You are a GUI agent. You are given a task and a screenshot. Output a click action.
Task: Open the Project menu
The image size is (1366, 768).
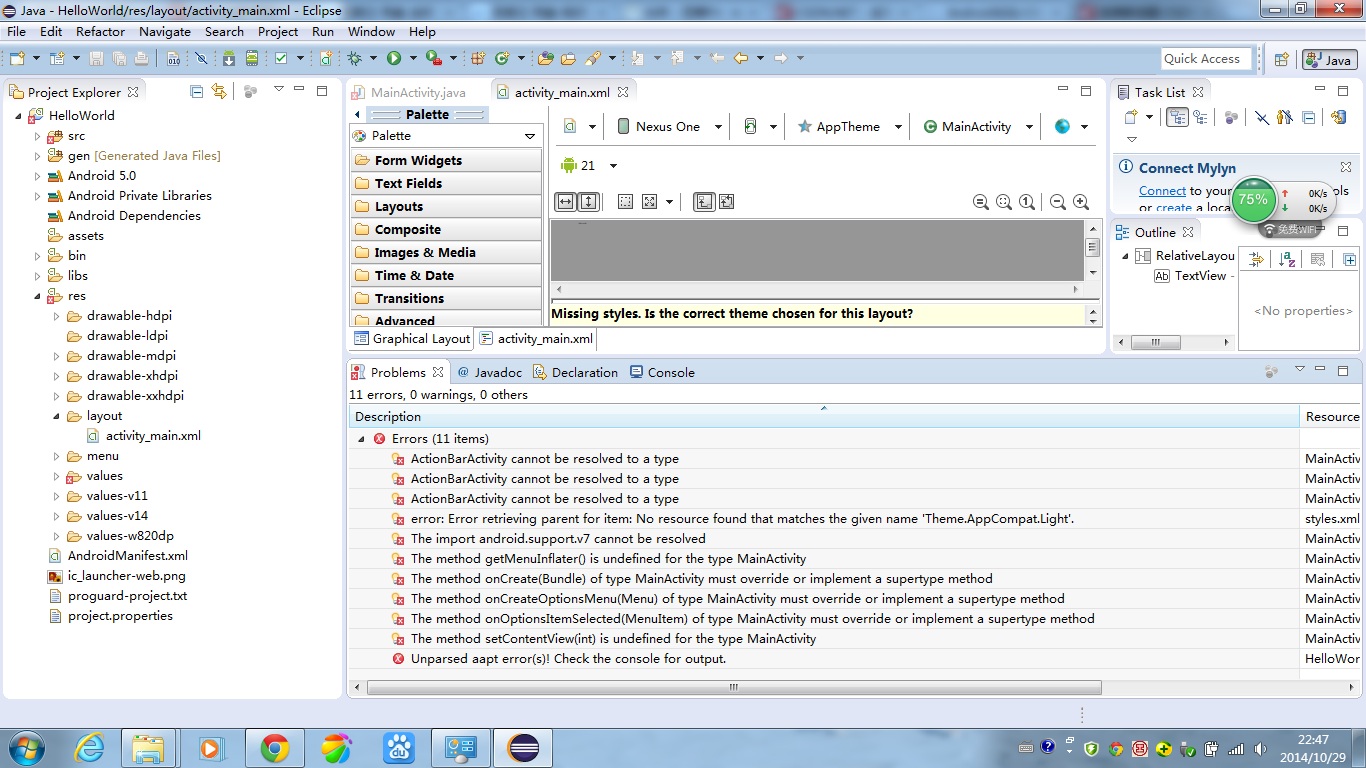point(278,31)
